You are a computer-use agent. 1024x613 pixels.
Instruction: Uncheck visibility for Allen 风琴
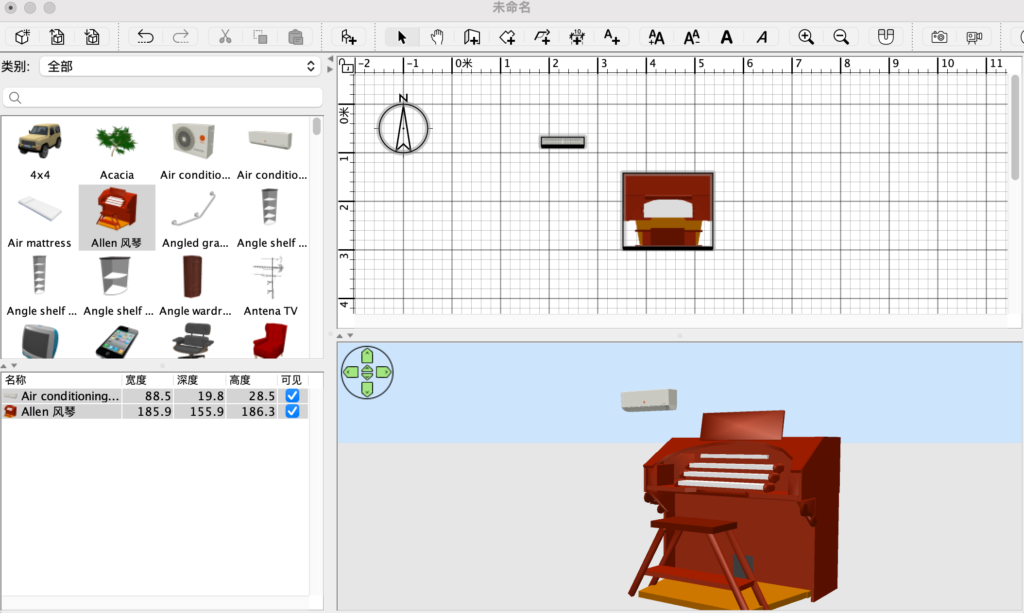(292, 411)
